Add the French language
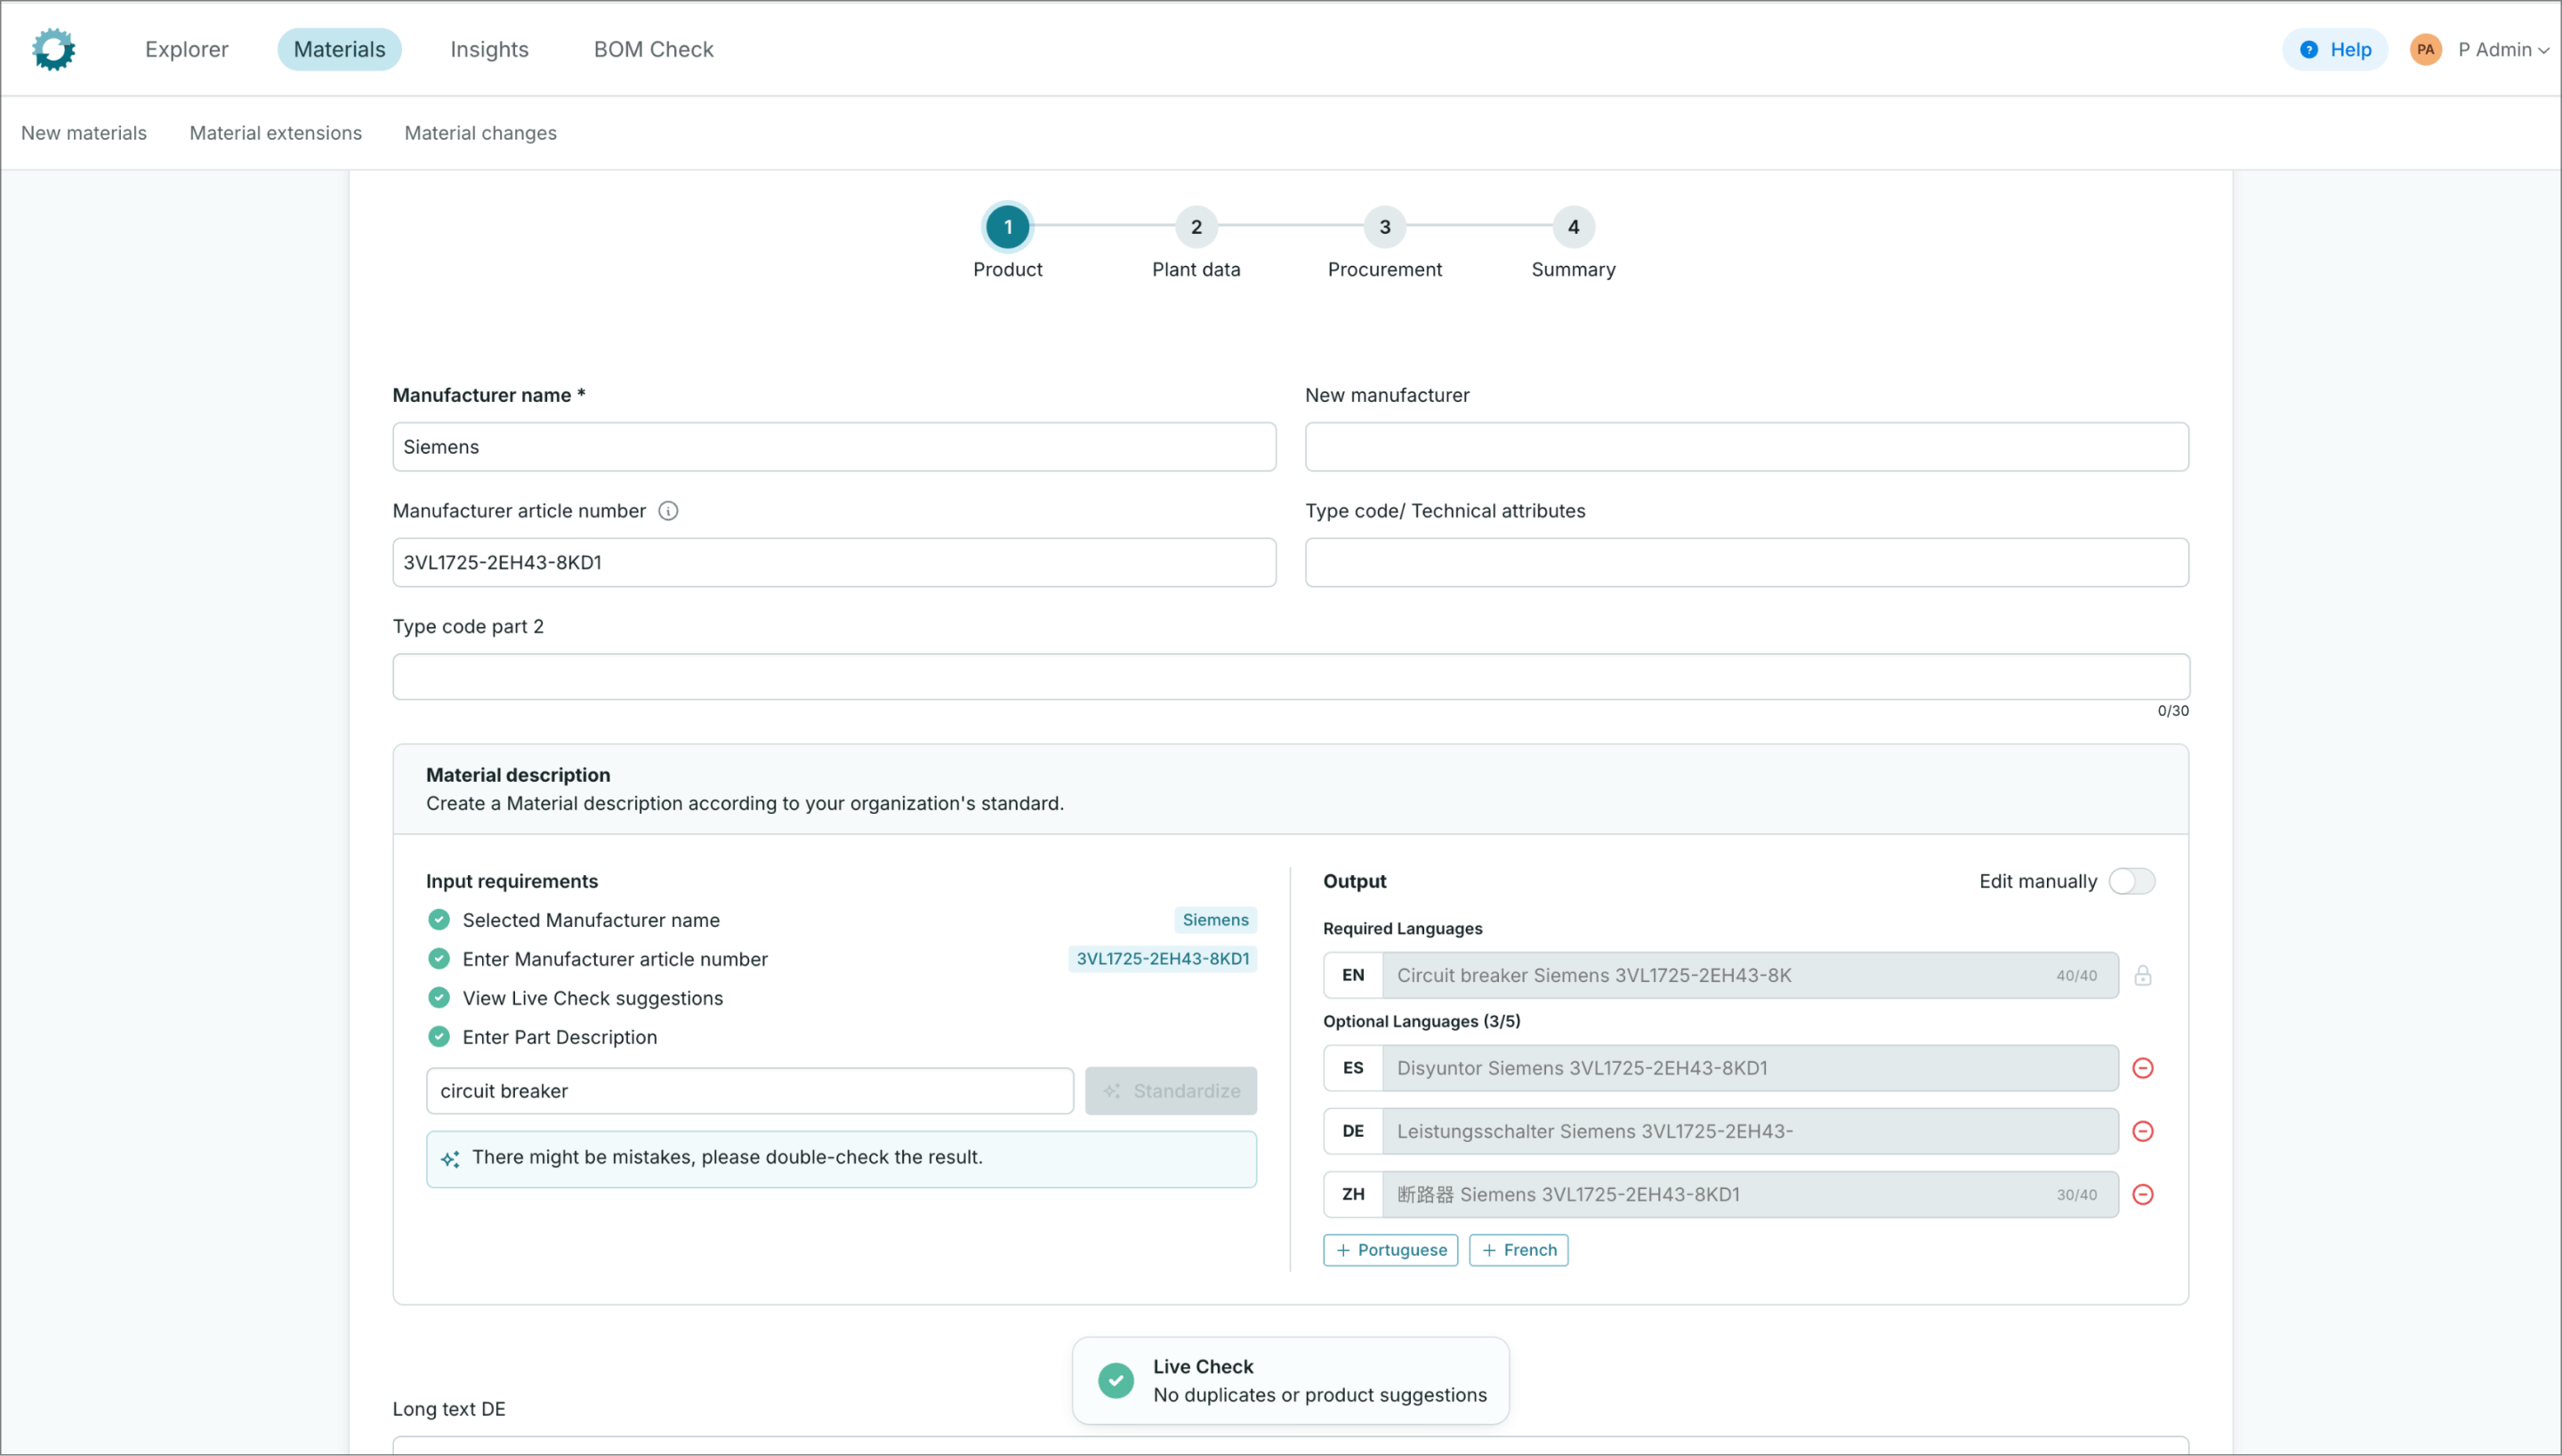 pyautogui.click(x=1518, y=1250)
